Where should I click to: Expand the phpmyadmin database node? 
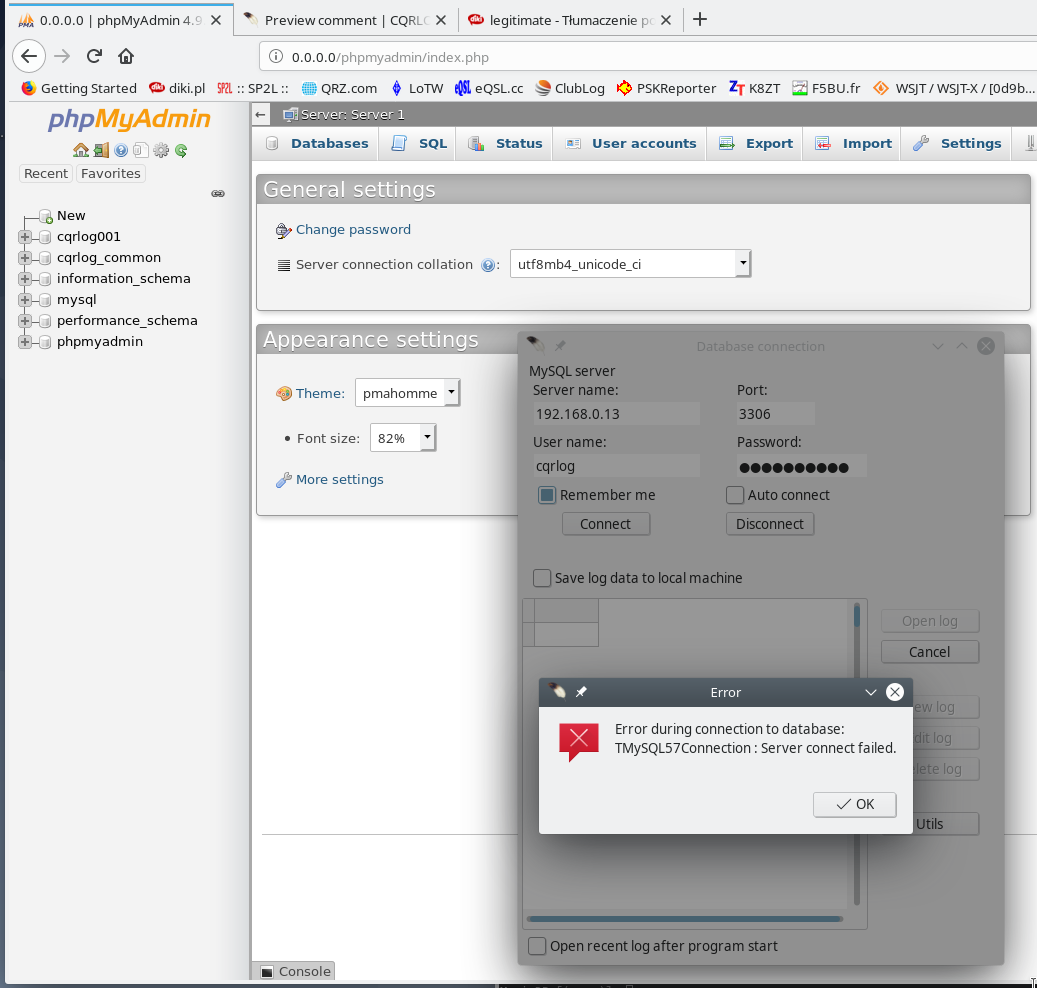[x=25, y=342]
